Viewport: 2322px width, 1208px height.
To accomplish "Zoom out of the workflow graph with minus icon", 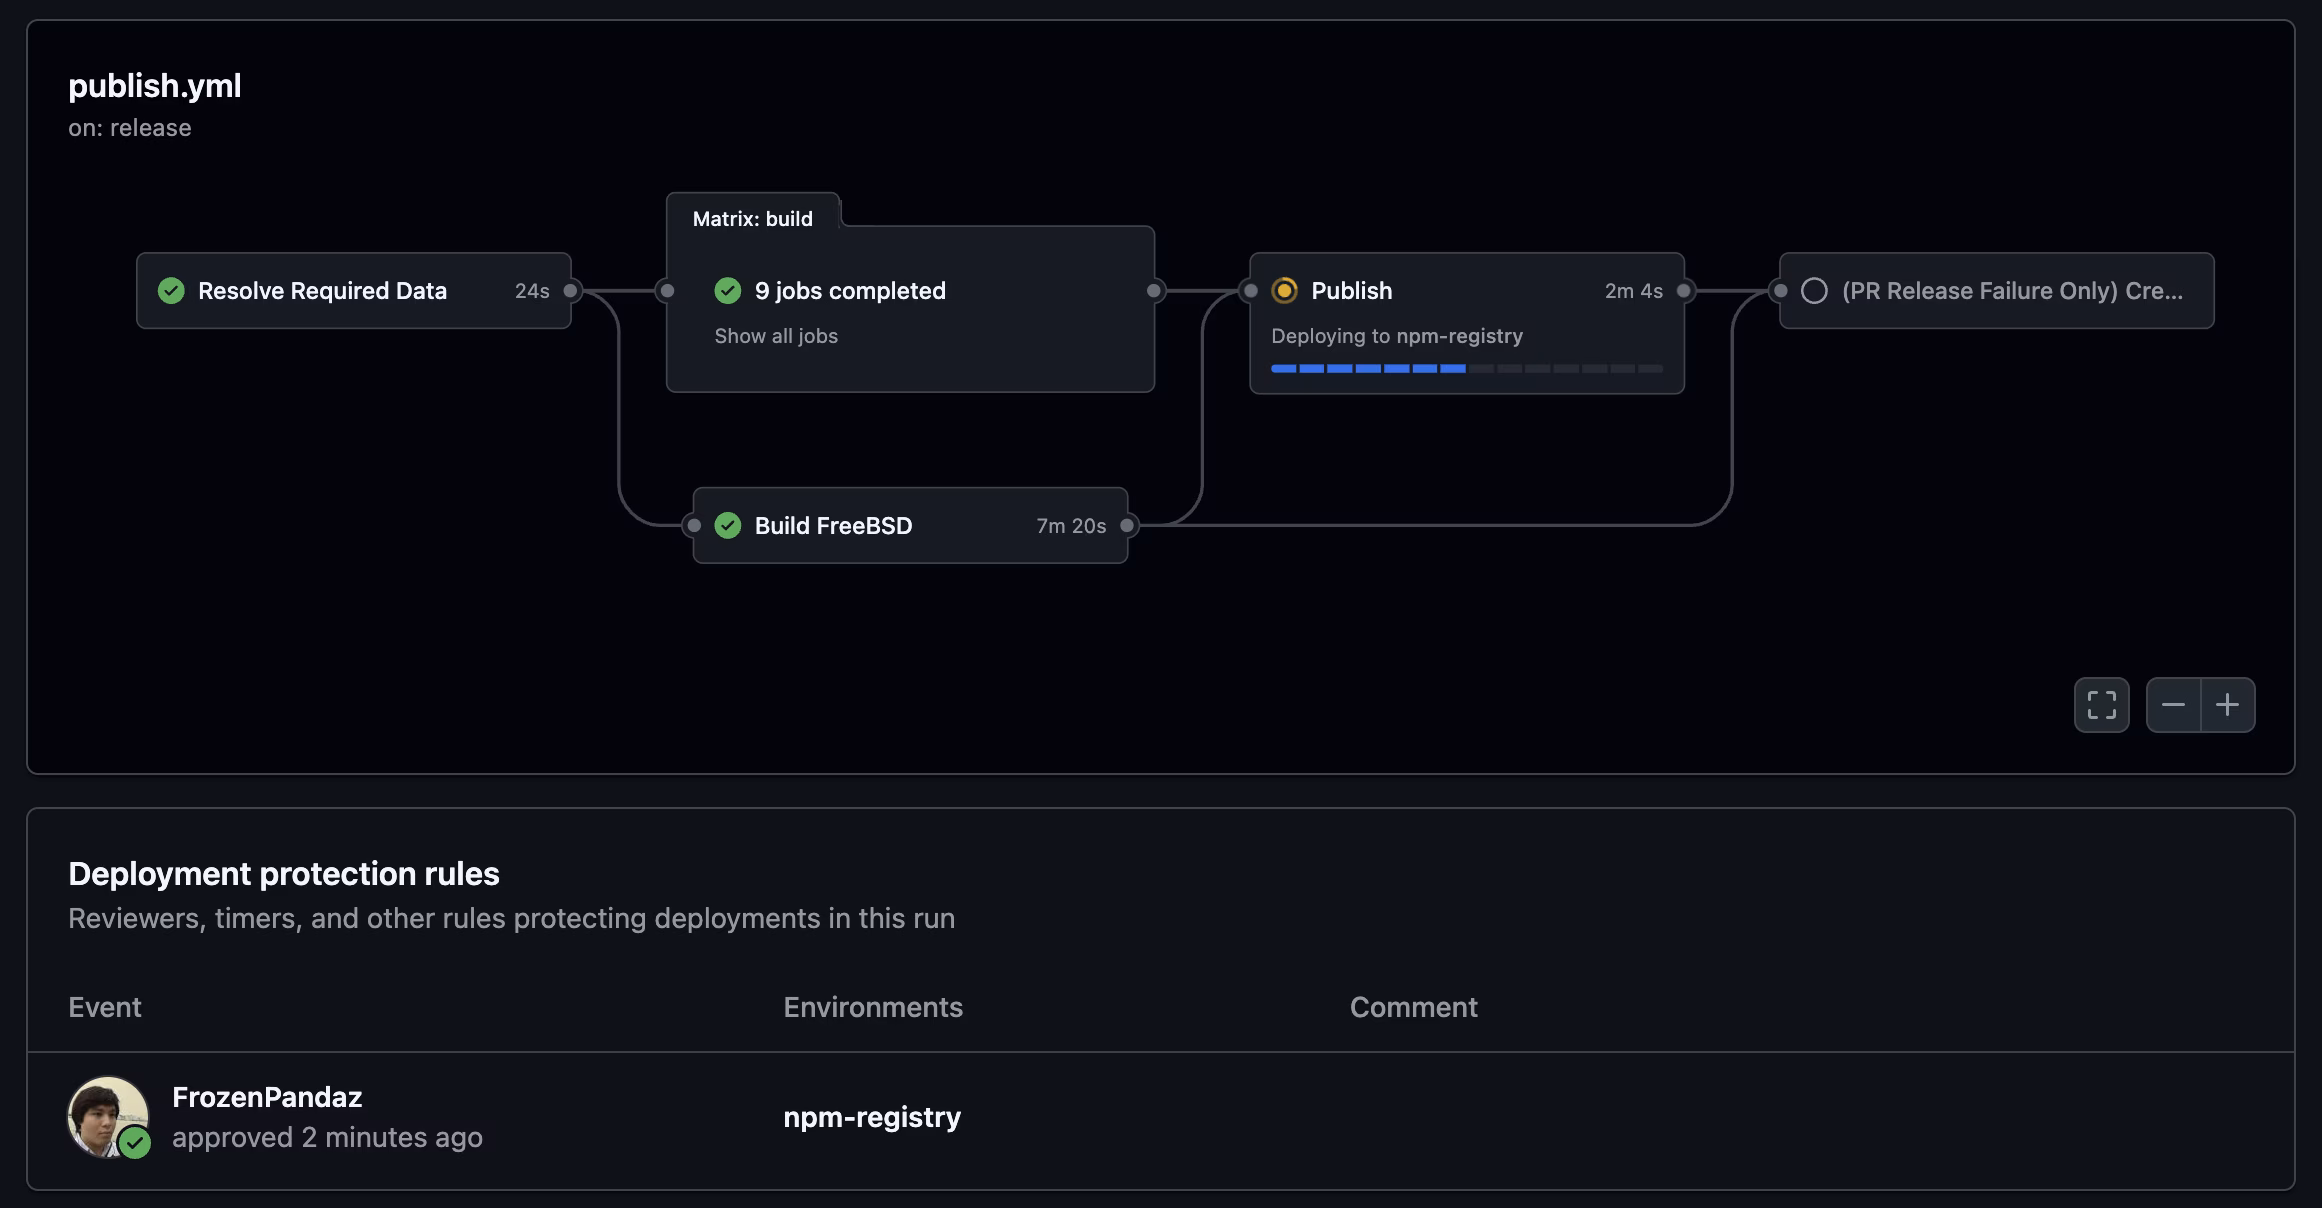I will [x=2174, y=705].
